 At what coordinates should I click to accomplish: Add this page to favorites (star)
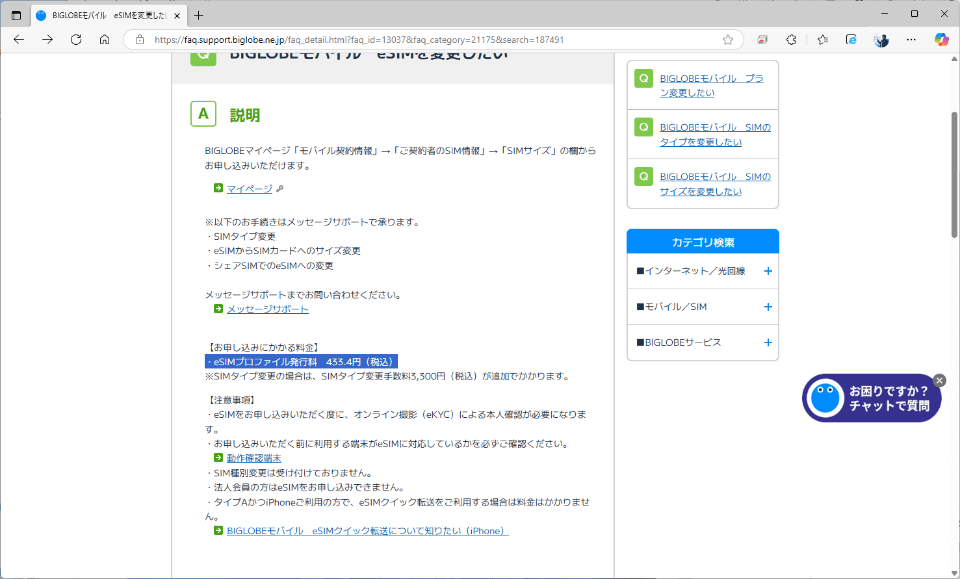[x=727, y=40]
